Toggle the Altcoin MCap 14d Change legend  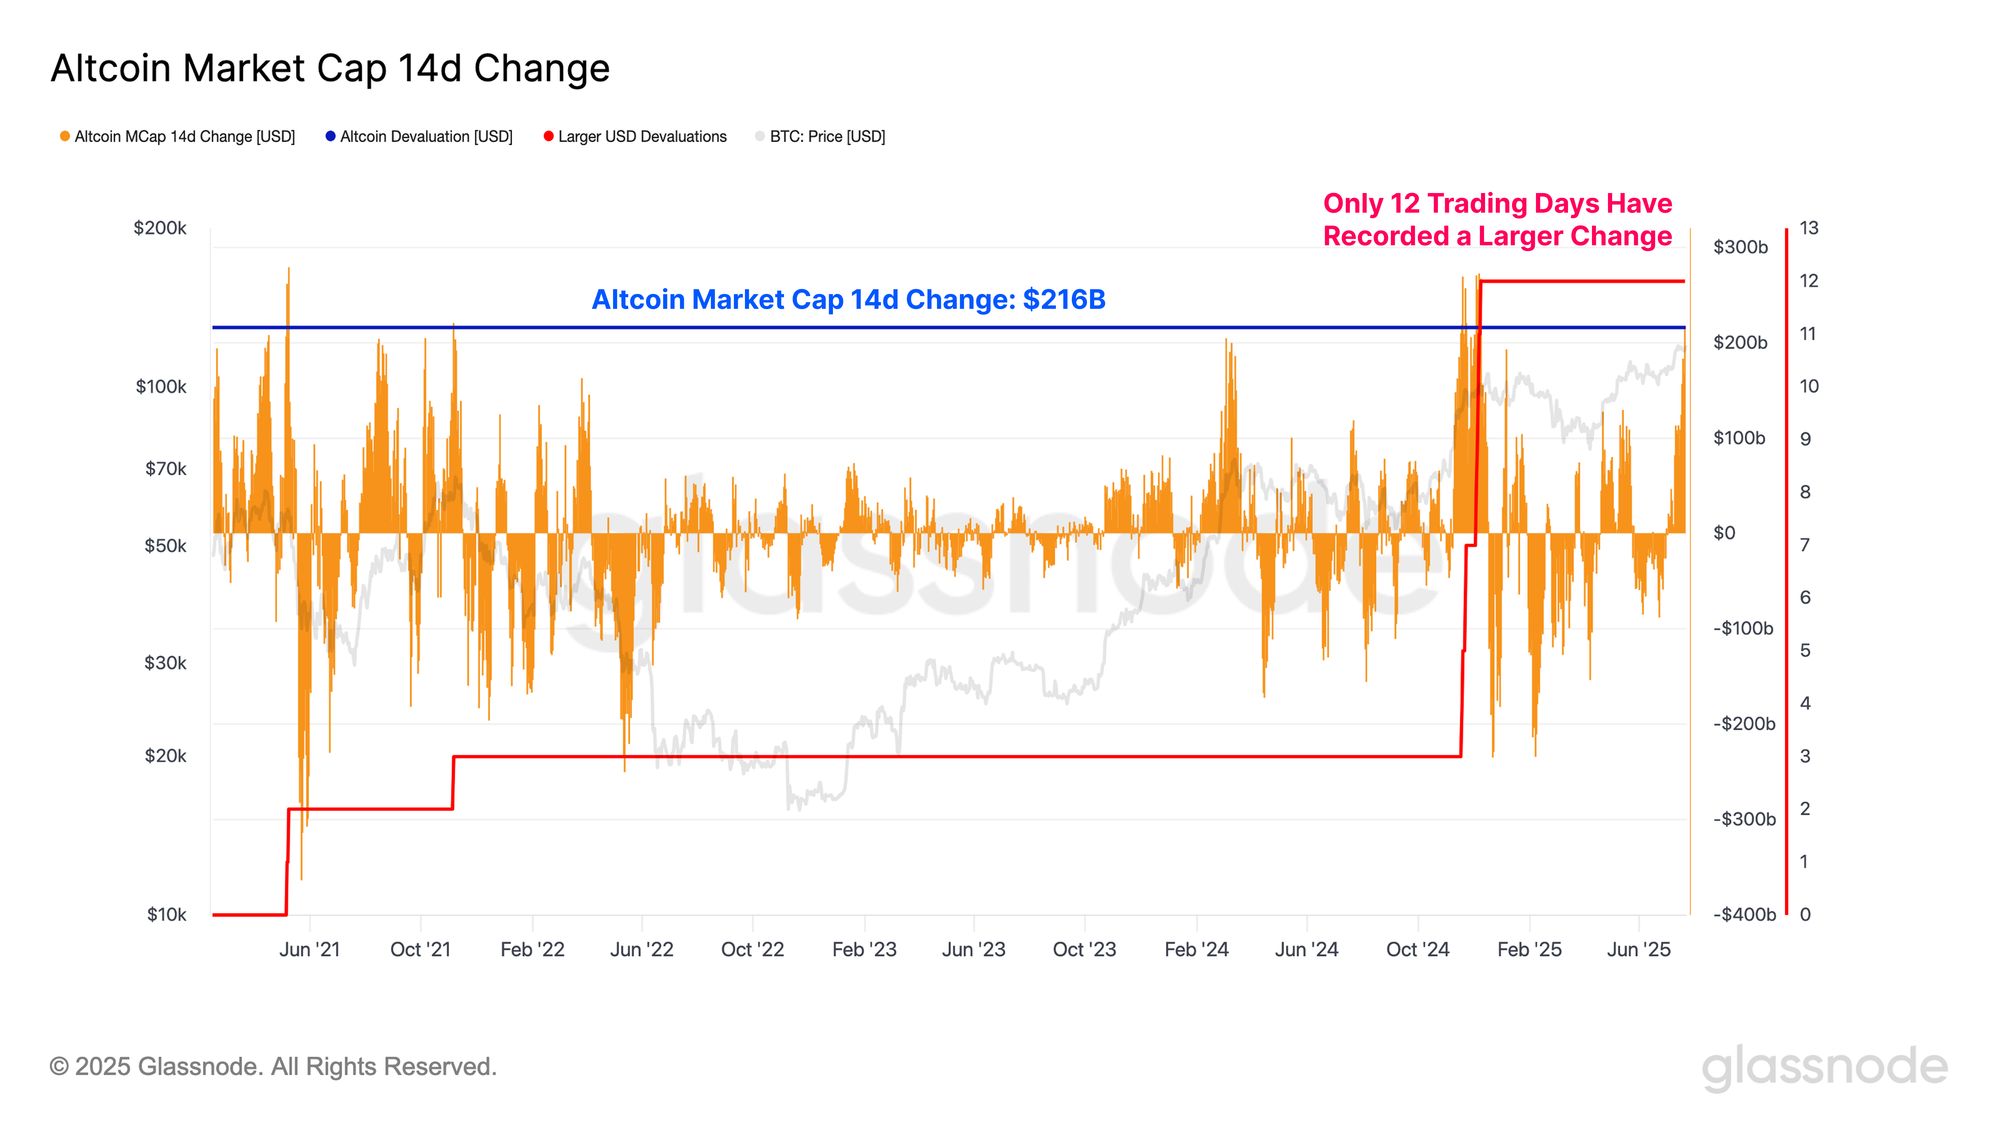177,137
